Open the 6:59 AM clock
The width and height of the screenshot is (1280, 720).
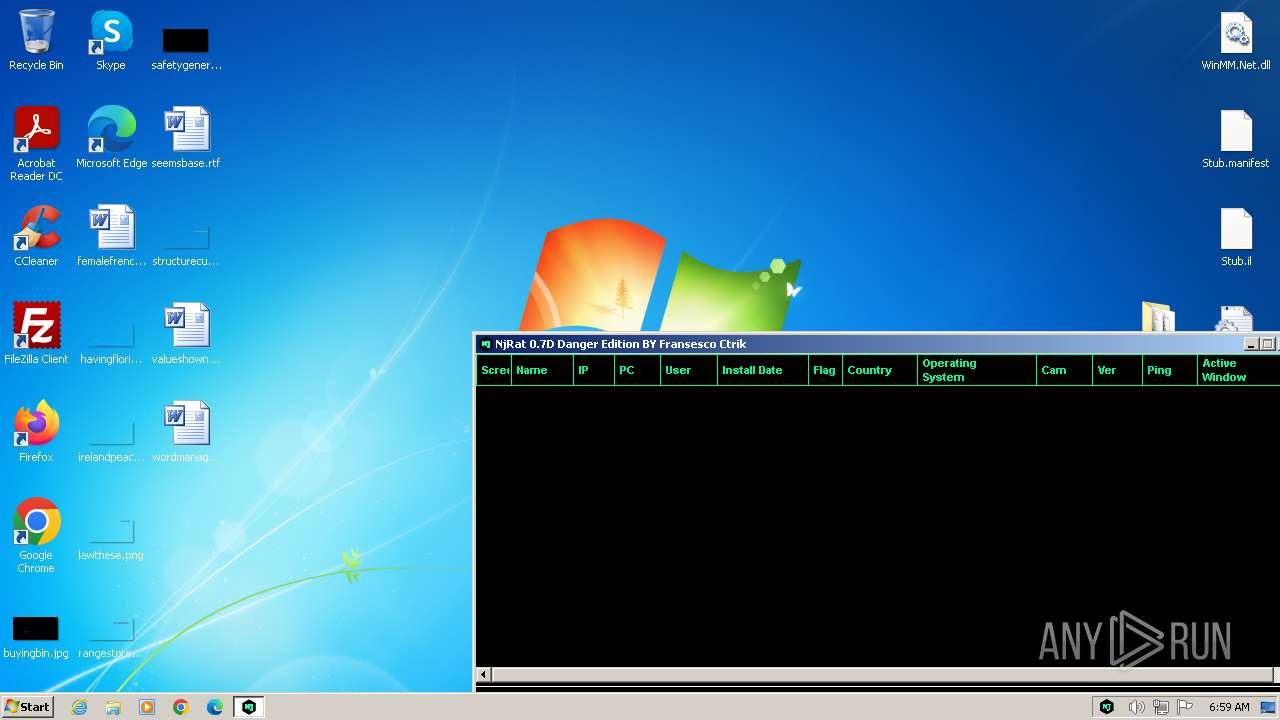pyautogui.click(x=1229, y=707)
